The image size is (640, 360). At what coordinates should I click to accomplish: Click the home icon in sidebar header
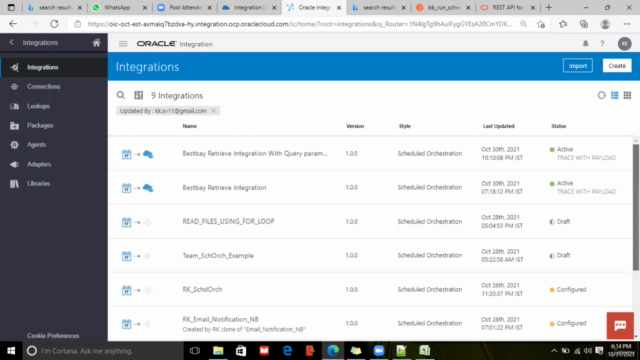(x=96, y=42)
